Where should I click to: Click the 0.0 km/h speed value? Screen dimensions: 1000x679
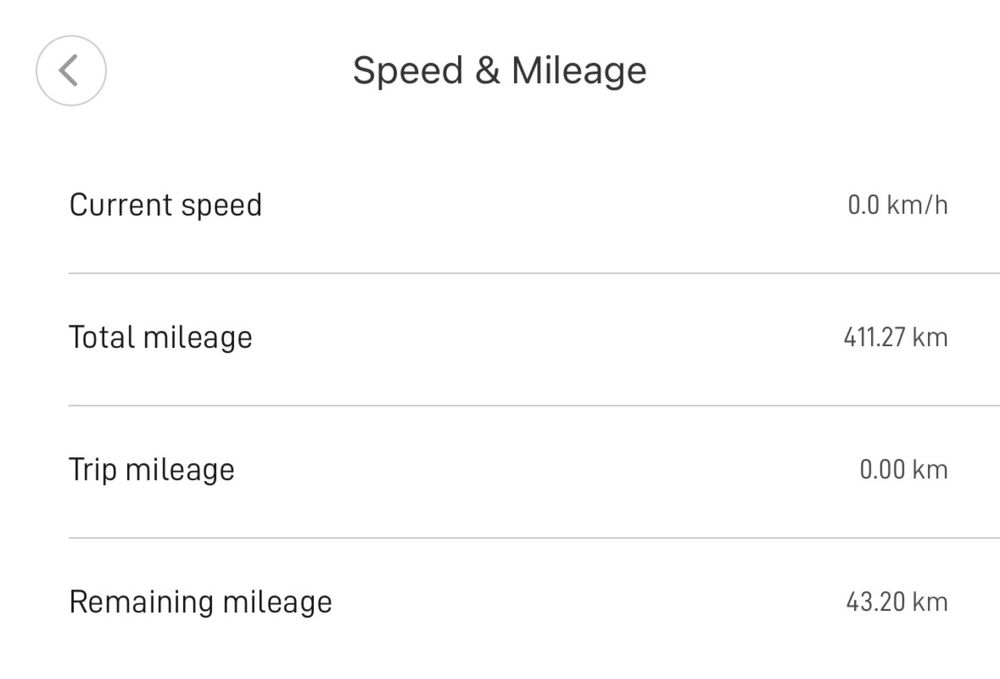coord(897,205)
